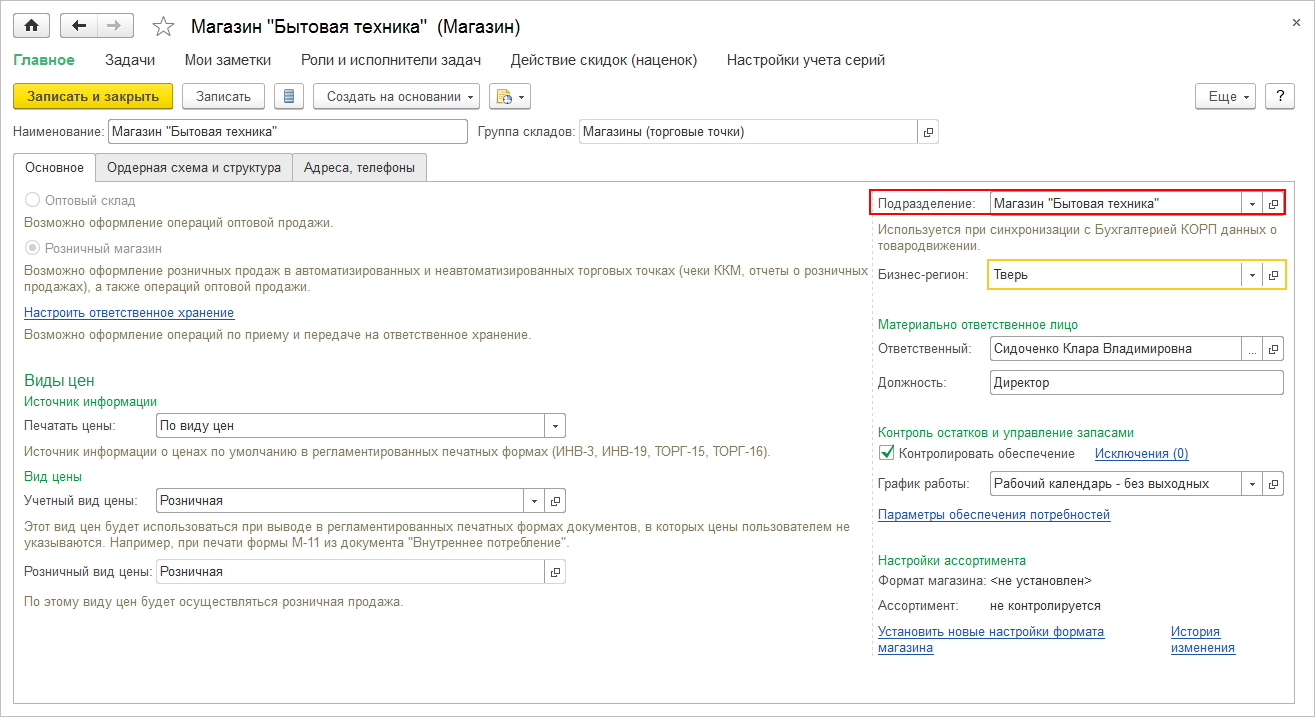Screen dimensions: 1315x717
Task: Click the Виды цен section heading
Action: coord(59,380)
